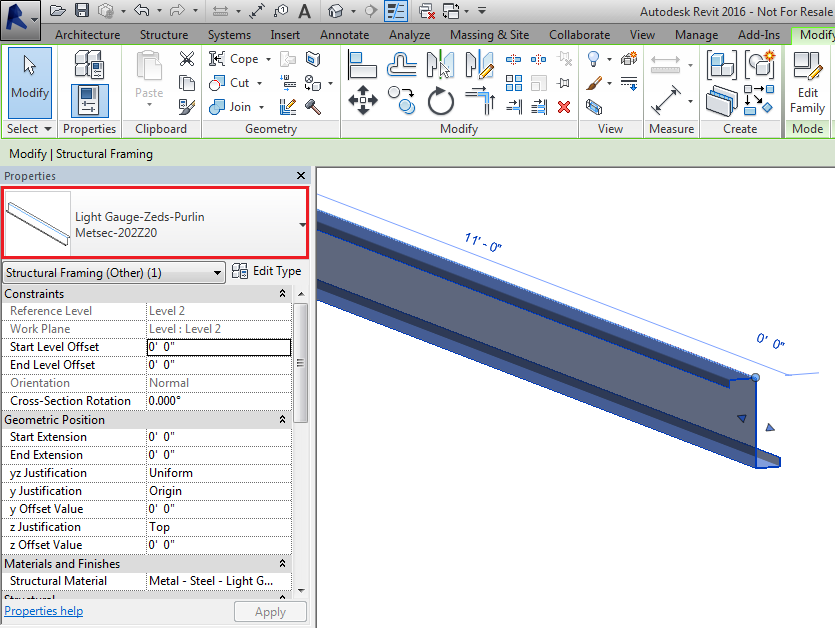This screenshot has width=835, height=628.
Task: Open the Collaborate ribbon tab
Action: pyautogui.click(x=579, y=35)
